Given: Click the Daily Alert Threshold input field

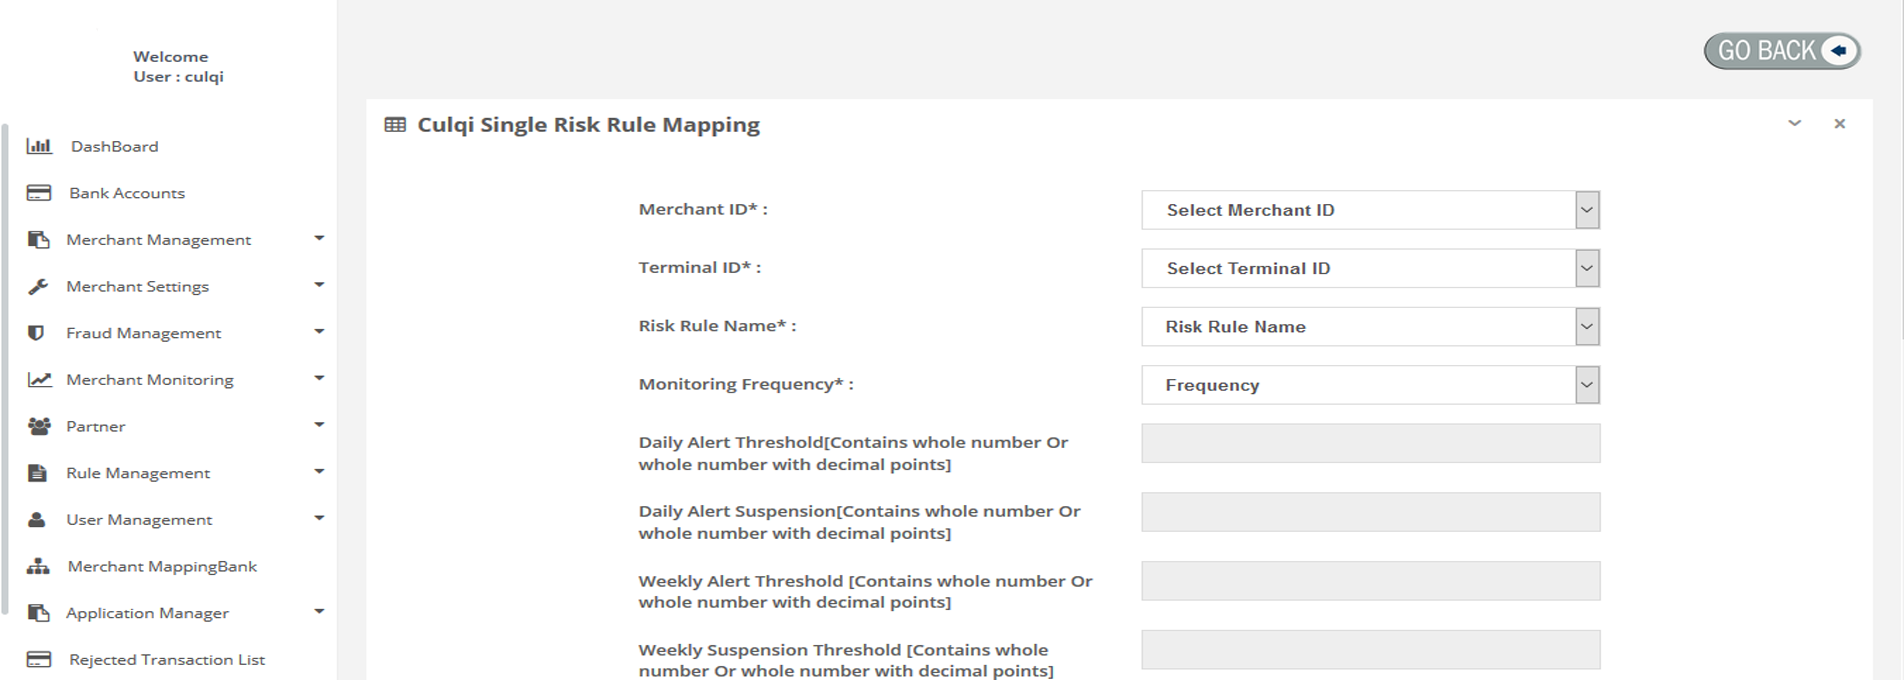Looking at the screenshot, I should [1369, 443].
